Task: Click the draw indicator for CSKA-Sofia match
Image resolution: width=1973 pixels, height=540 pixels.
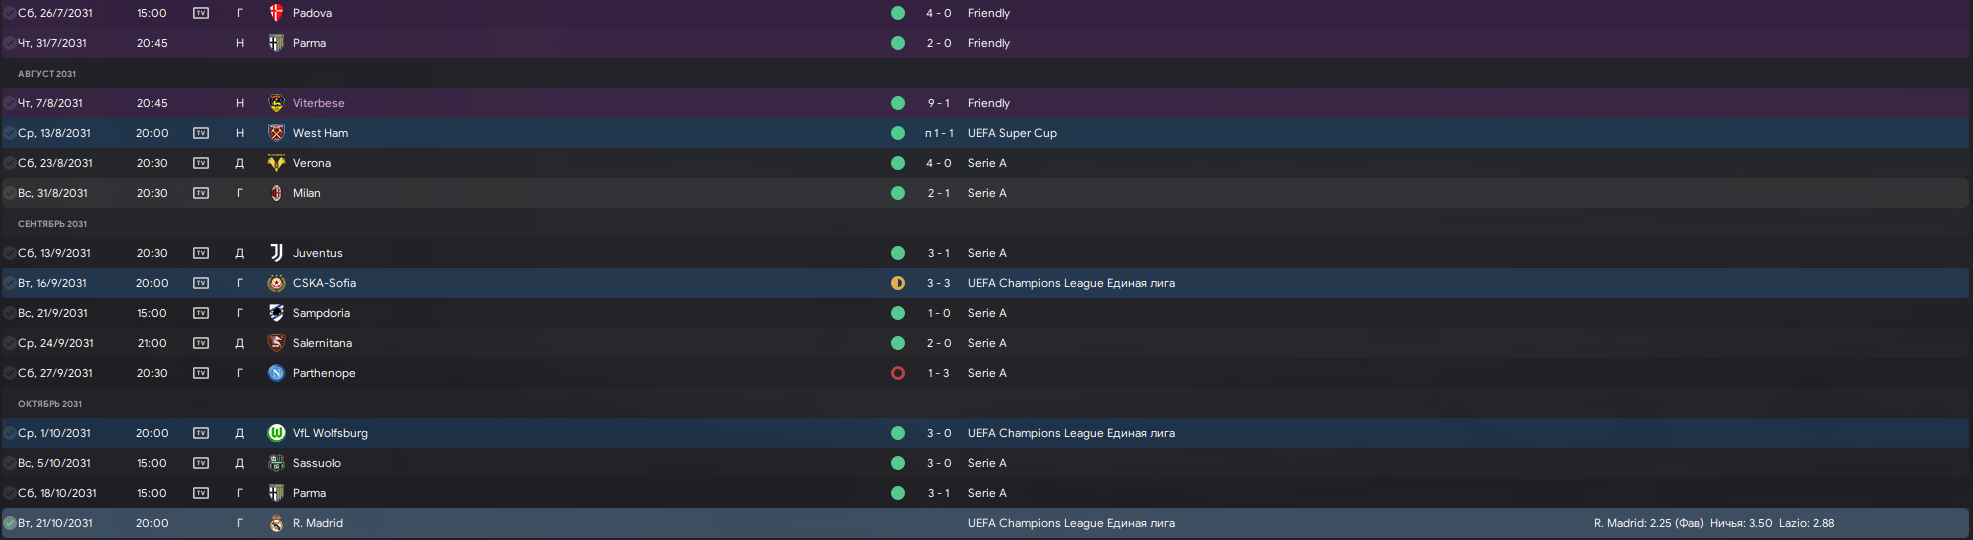Action: pos(898,283)
